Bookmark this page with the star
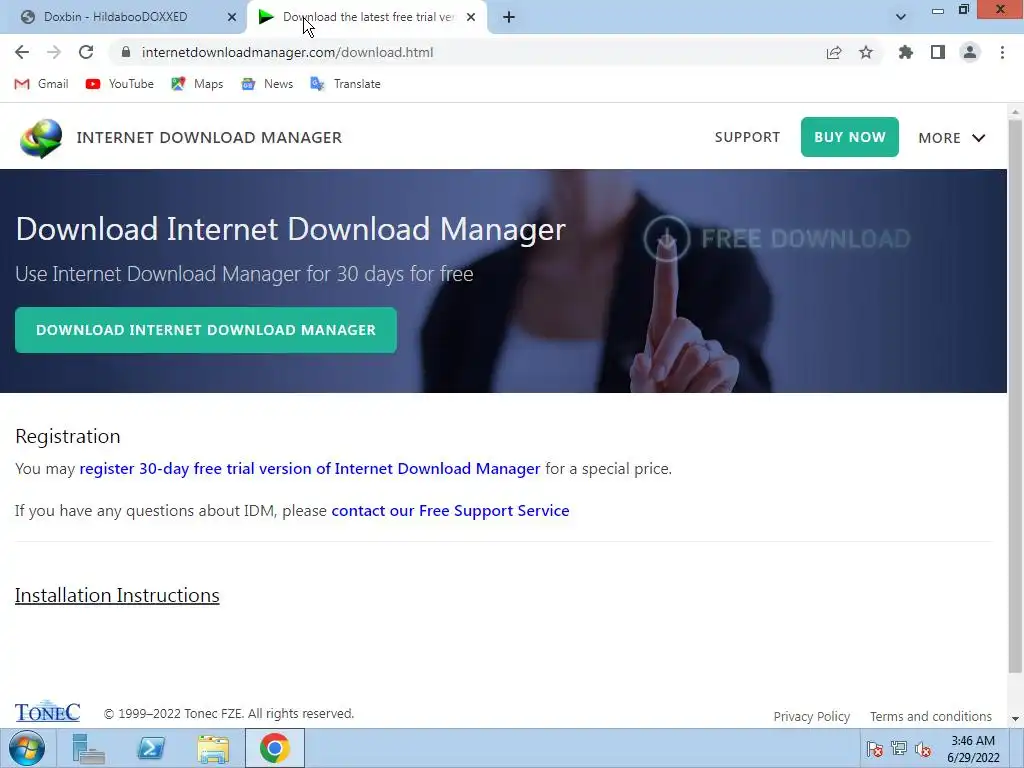This screenshot has width=1024, height=768. pos(866,52)
